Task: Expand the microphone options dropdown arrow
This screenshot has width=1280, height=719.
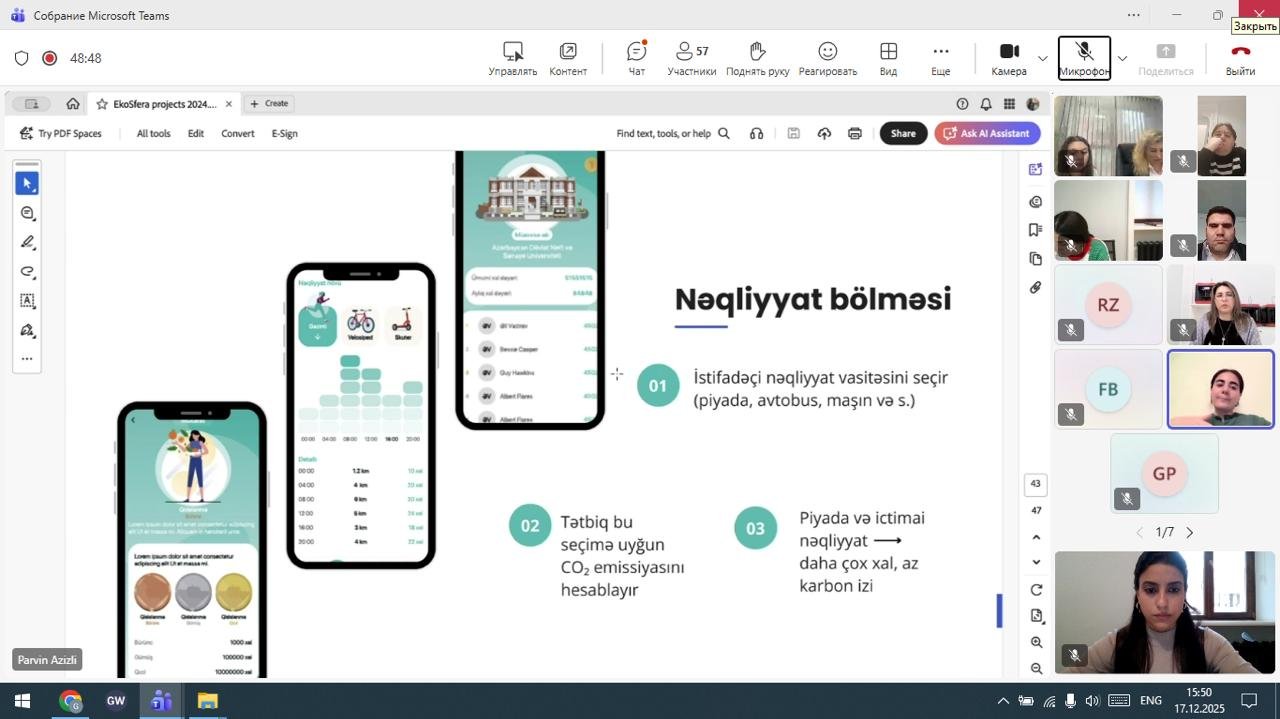Action: tap(1122, 58)
